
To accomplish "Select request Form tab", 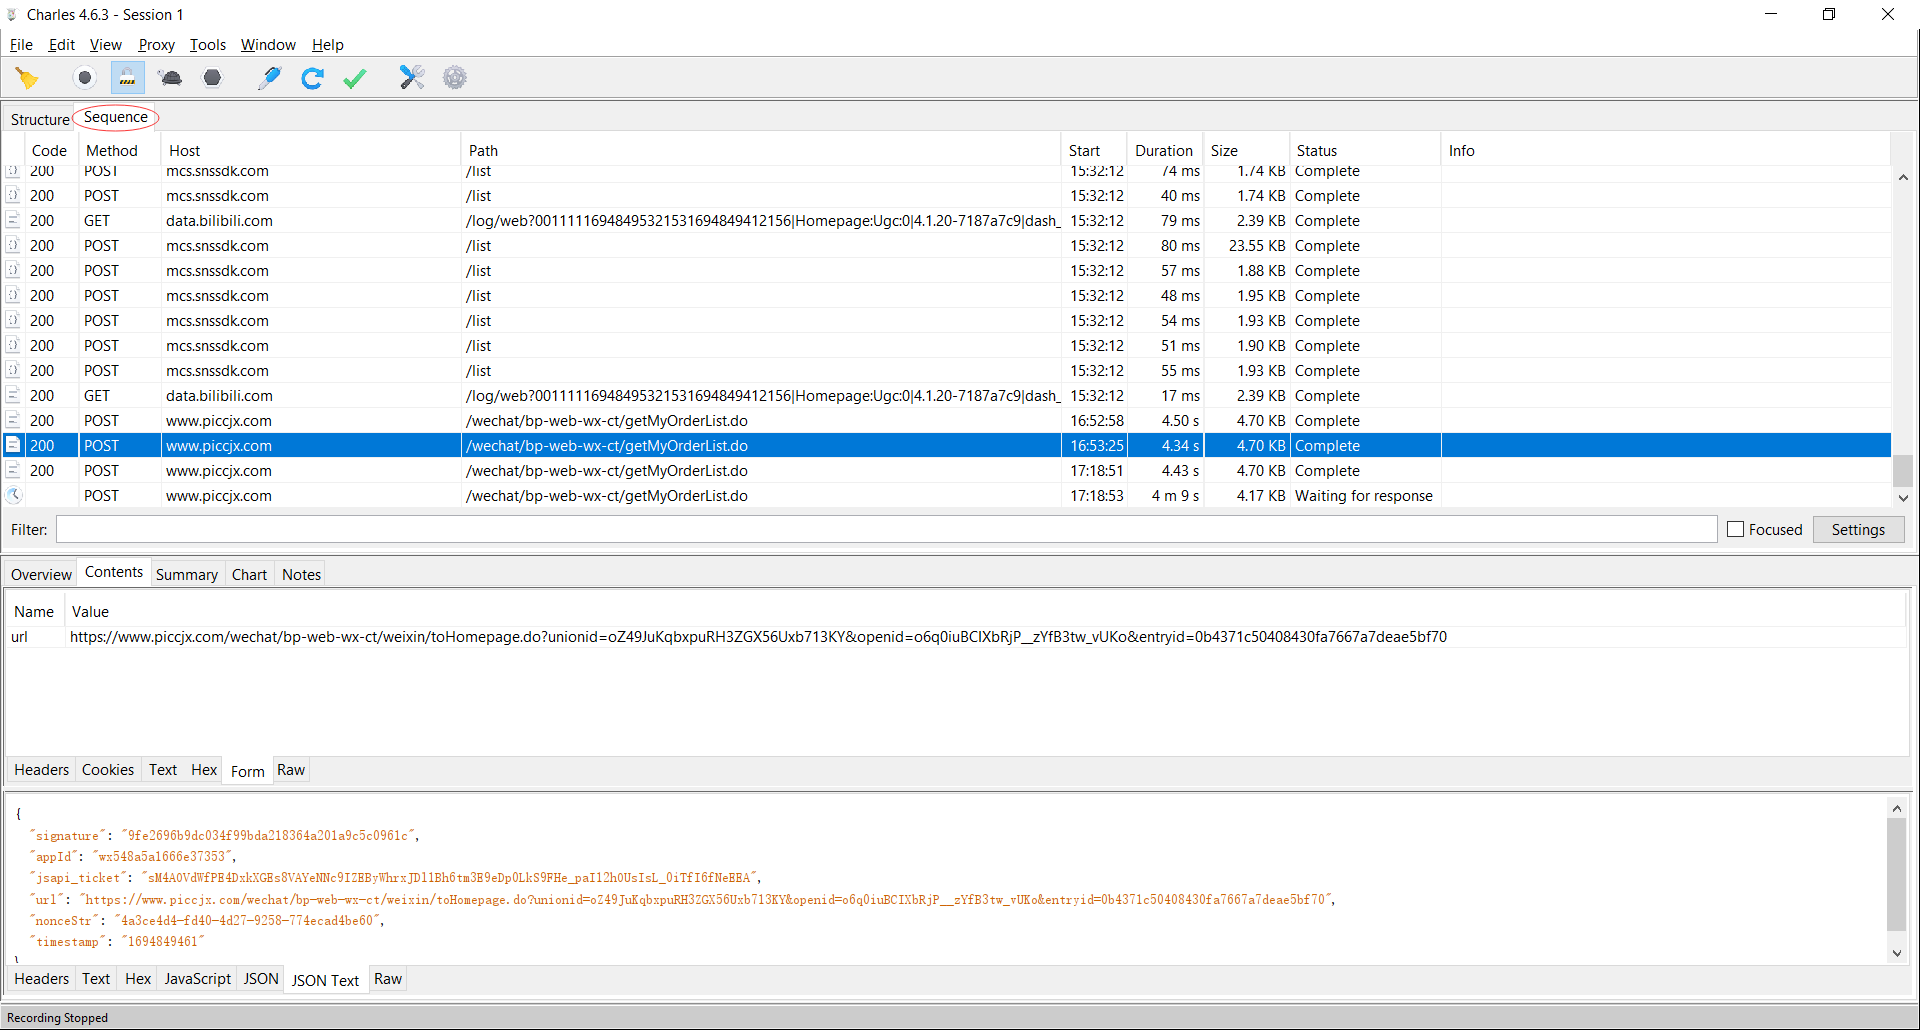I will (248, 771).
